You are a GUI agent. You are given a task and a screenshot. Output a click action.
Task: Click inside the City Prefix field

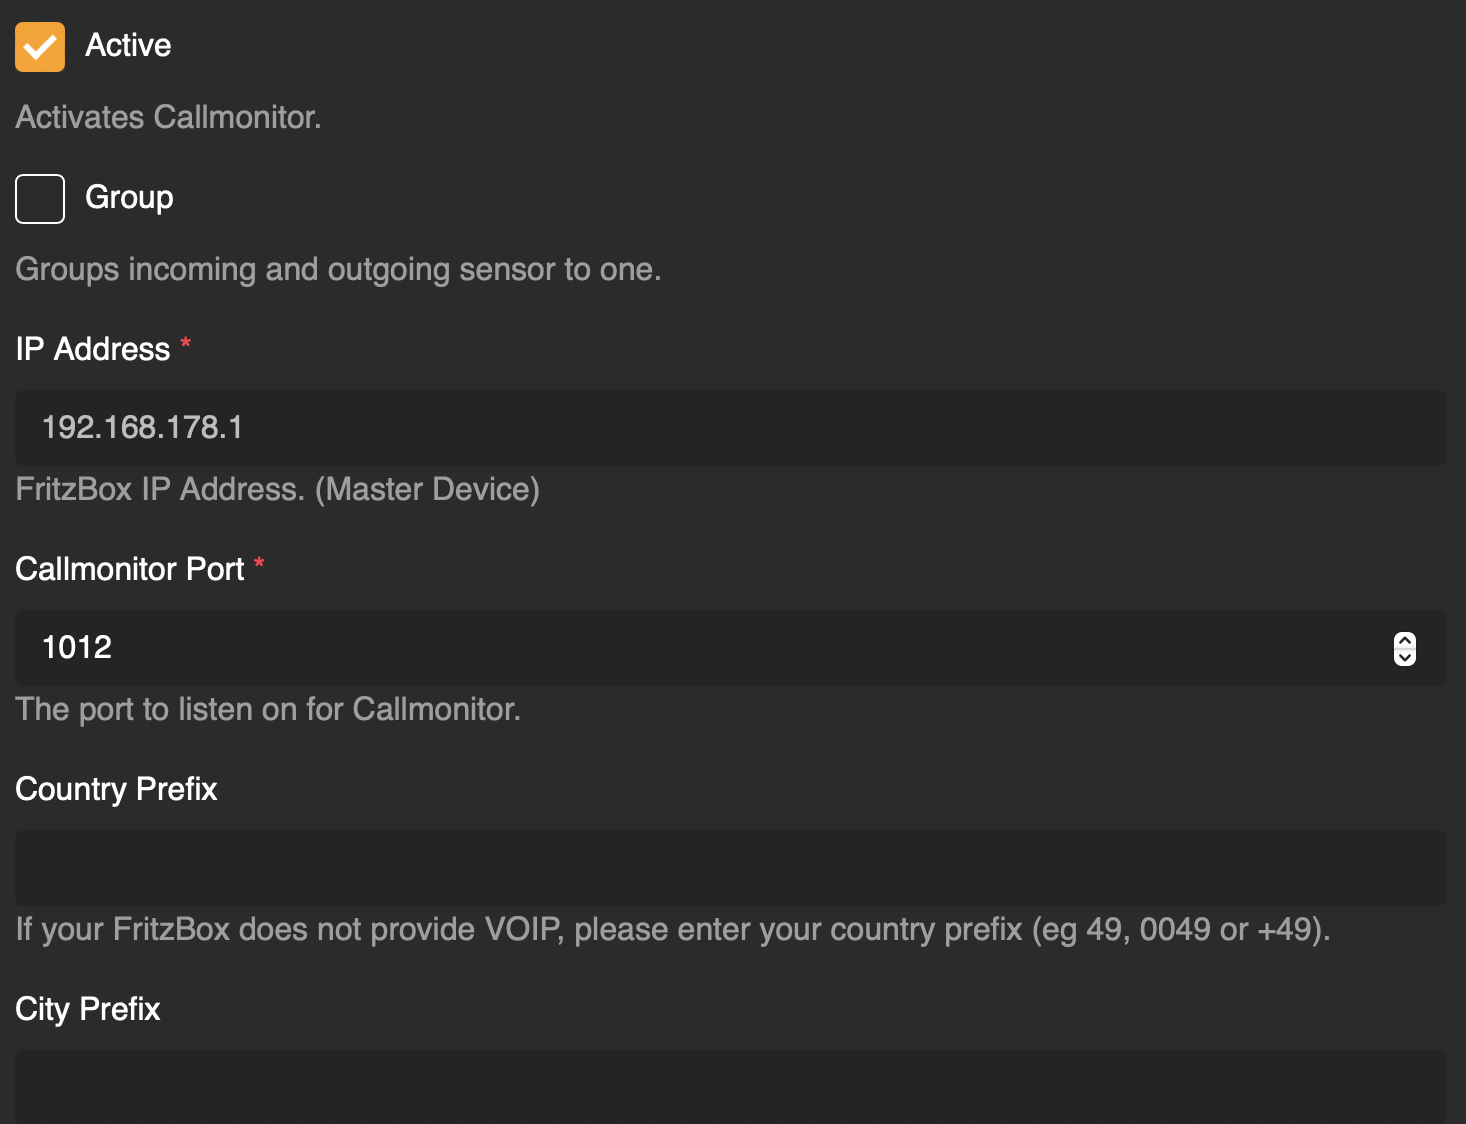click(x=730, y=1086)
